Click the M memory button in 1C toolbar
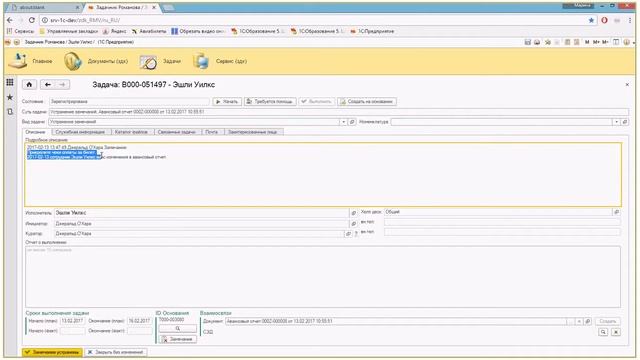This screenshot has height=360, width=640. (587, 42)
